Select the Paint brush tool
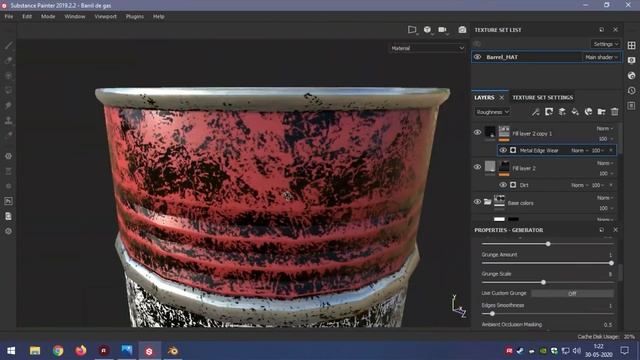Image resolution: width=640 pixels, height=360 pixels. pos(9,45)
